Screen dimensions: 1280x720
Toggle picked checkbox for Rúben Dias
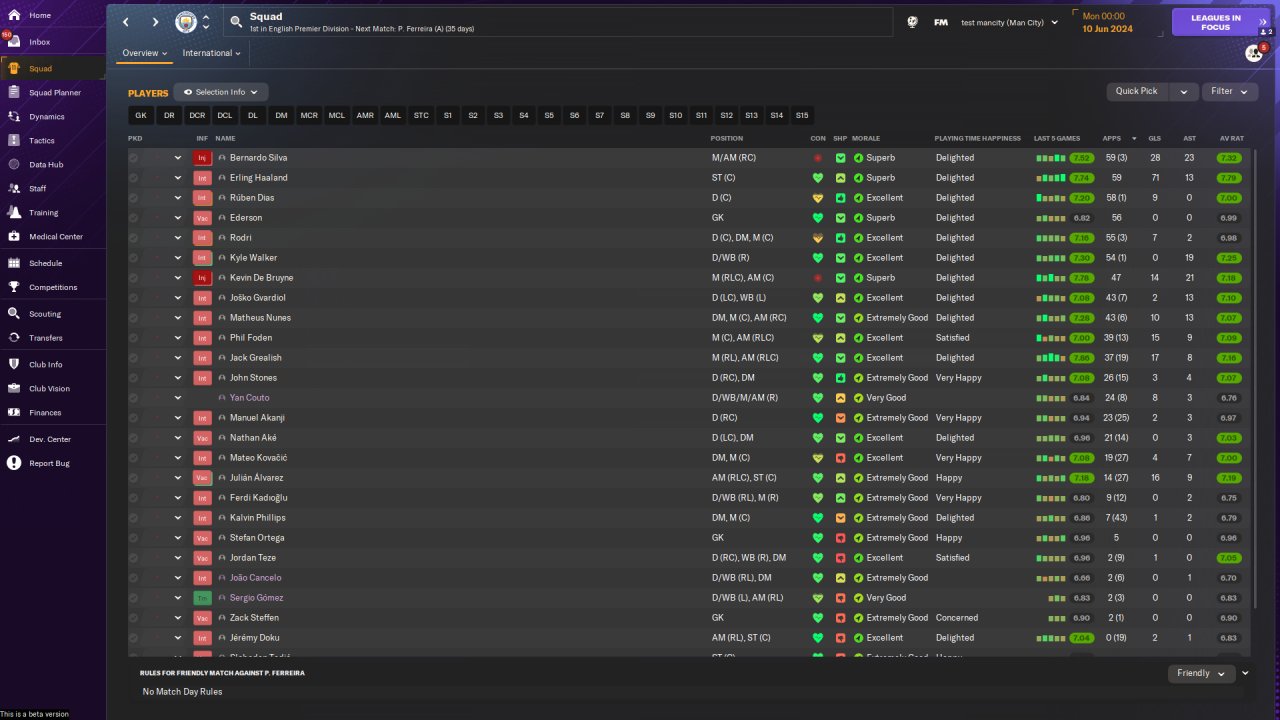pyautogui.click(x=134, y=198)
